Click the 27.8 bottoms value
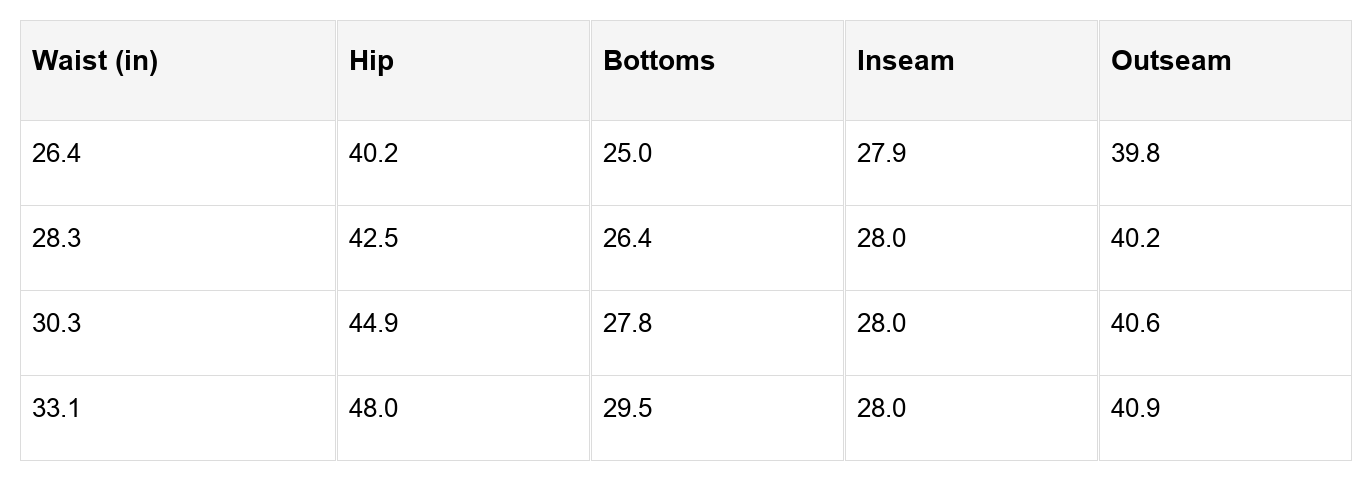Screen dimensions: 1371x480 (x=627, y=324)
